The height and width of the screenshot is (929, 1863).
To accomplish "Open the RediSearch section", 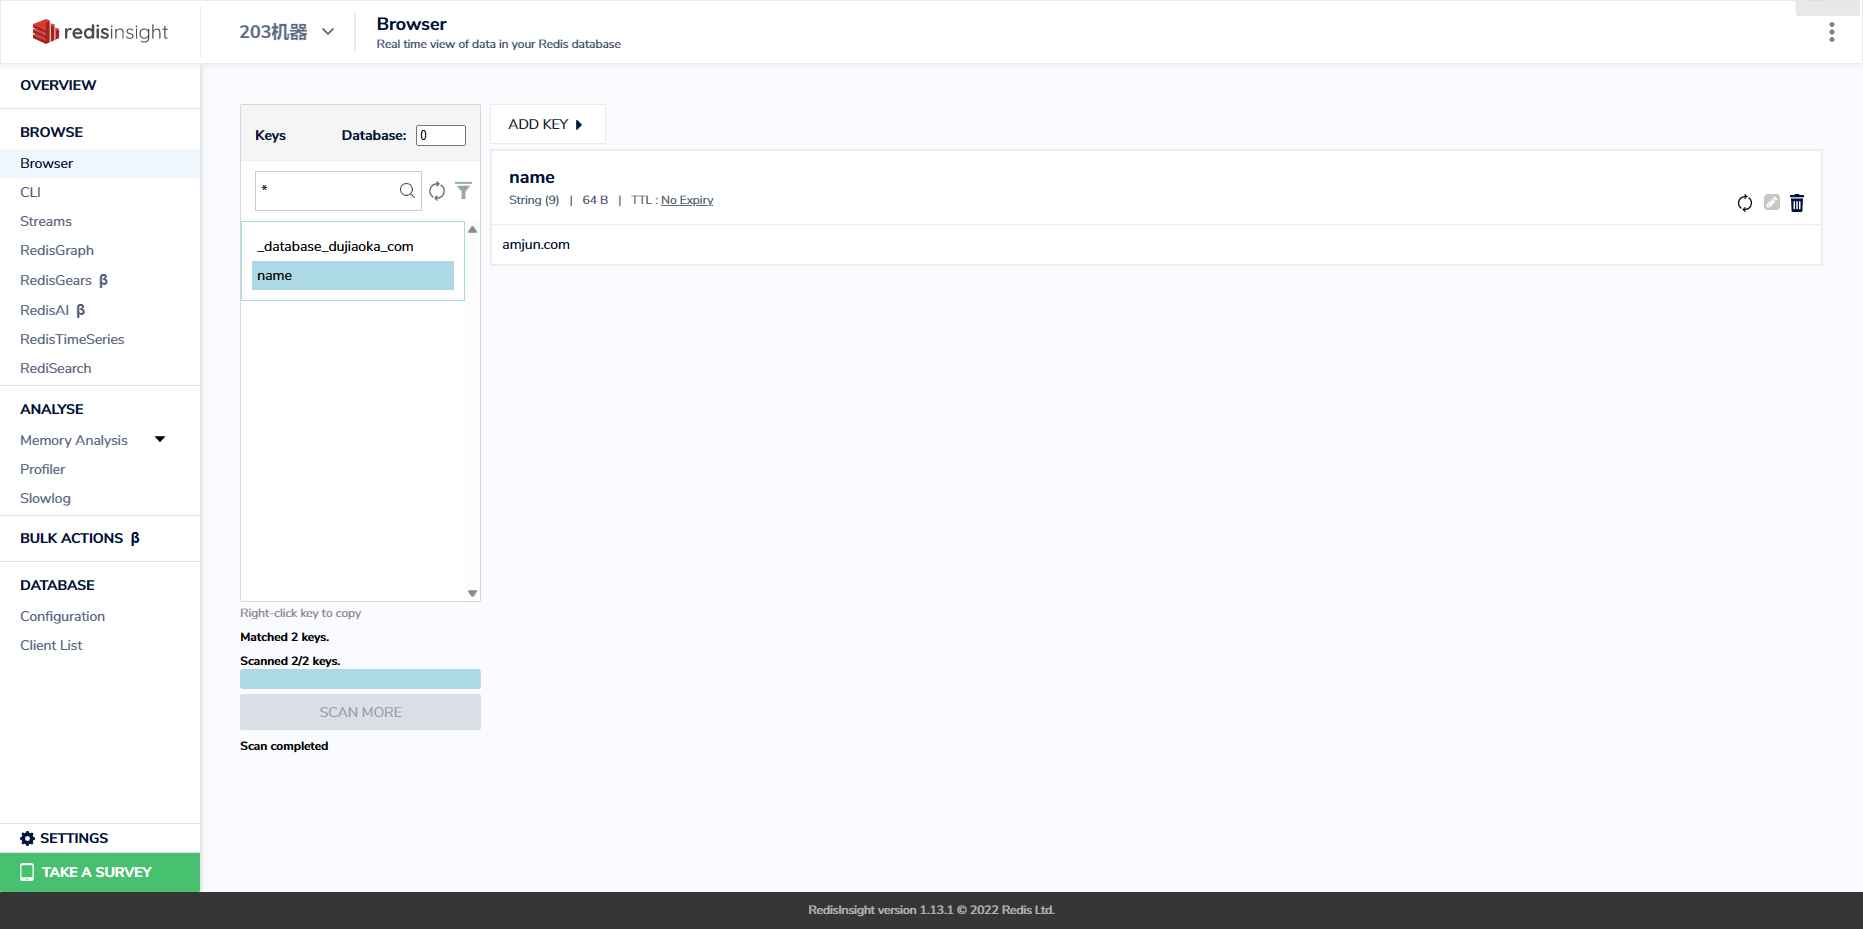I will point(55,368).
